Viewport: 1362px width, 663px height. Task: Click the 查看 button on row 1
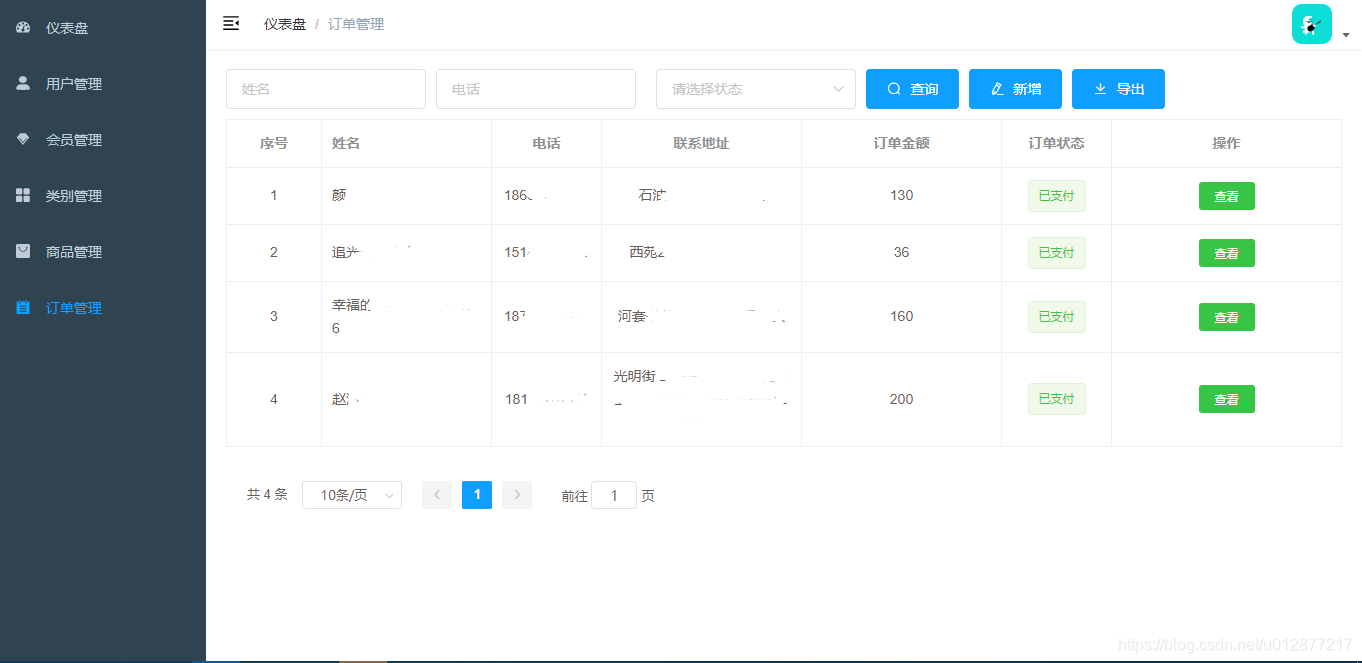click(x=1227, y=196)
